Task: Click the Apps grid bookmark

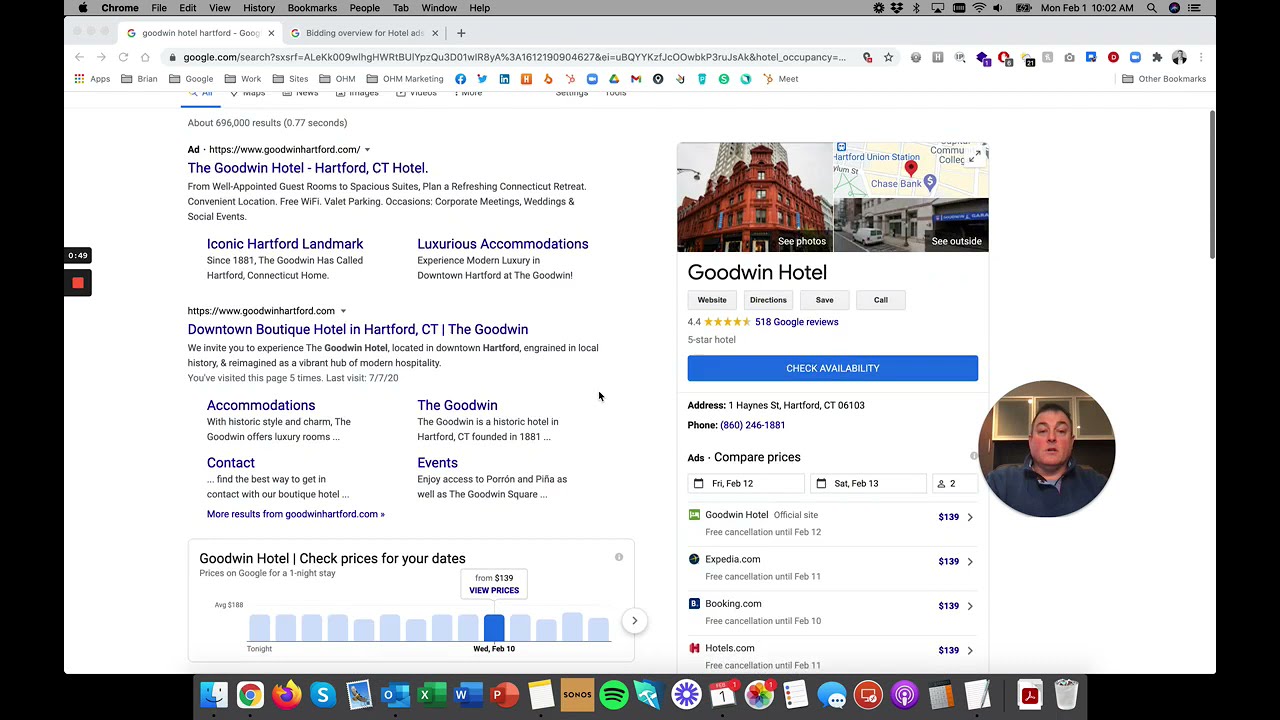Action: (91, 79)
